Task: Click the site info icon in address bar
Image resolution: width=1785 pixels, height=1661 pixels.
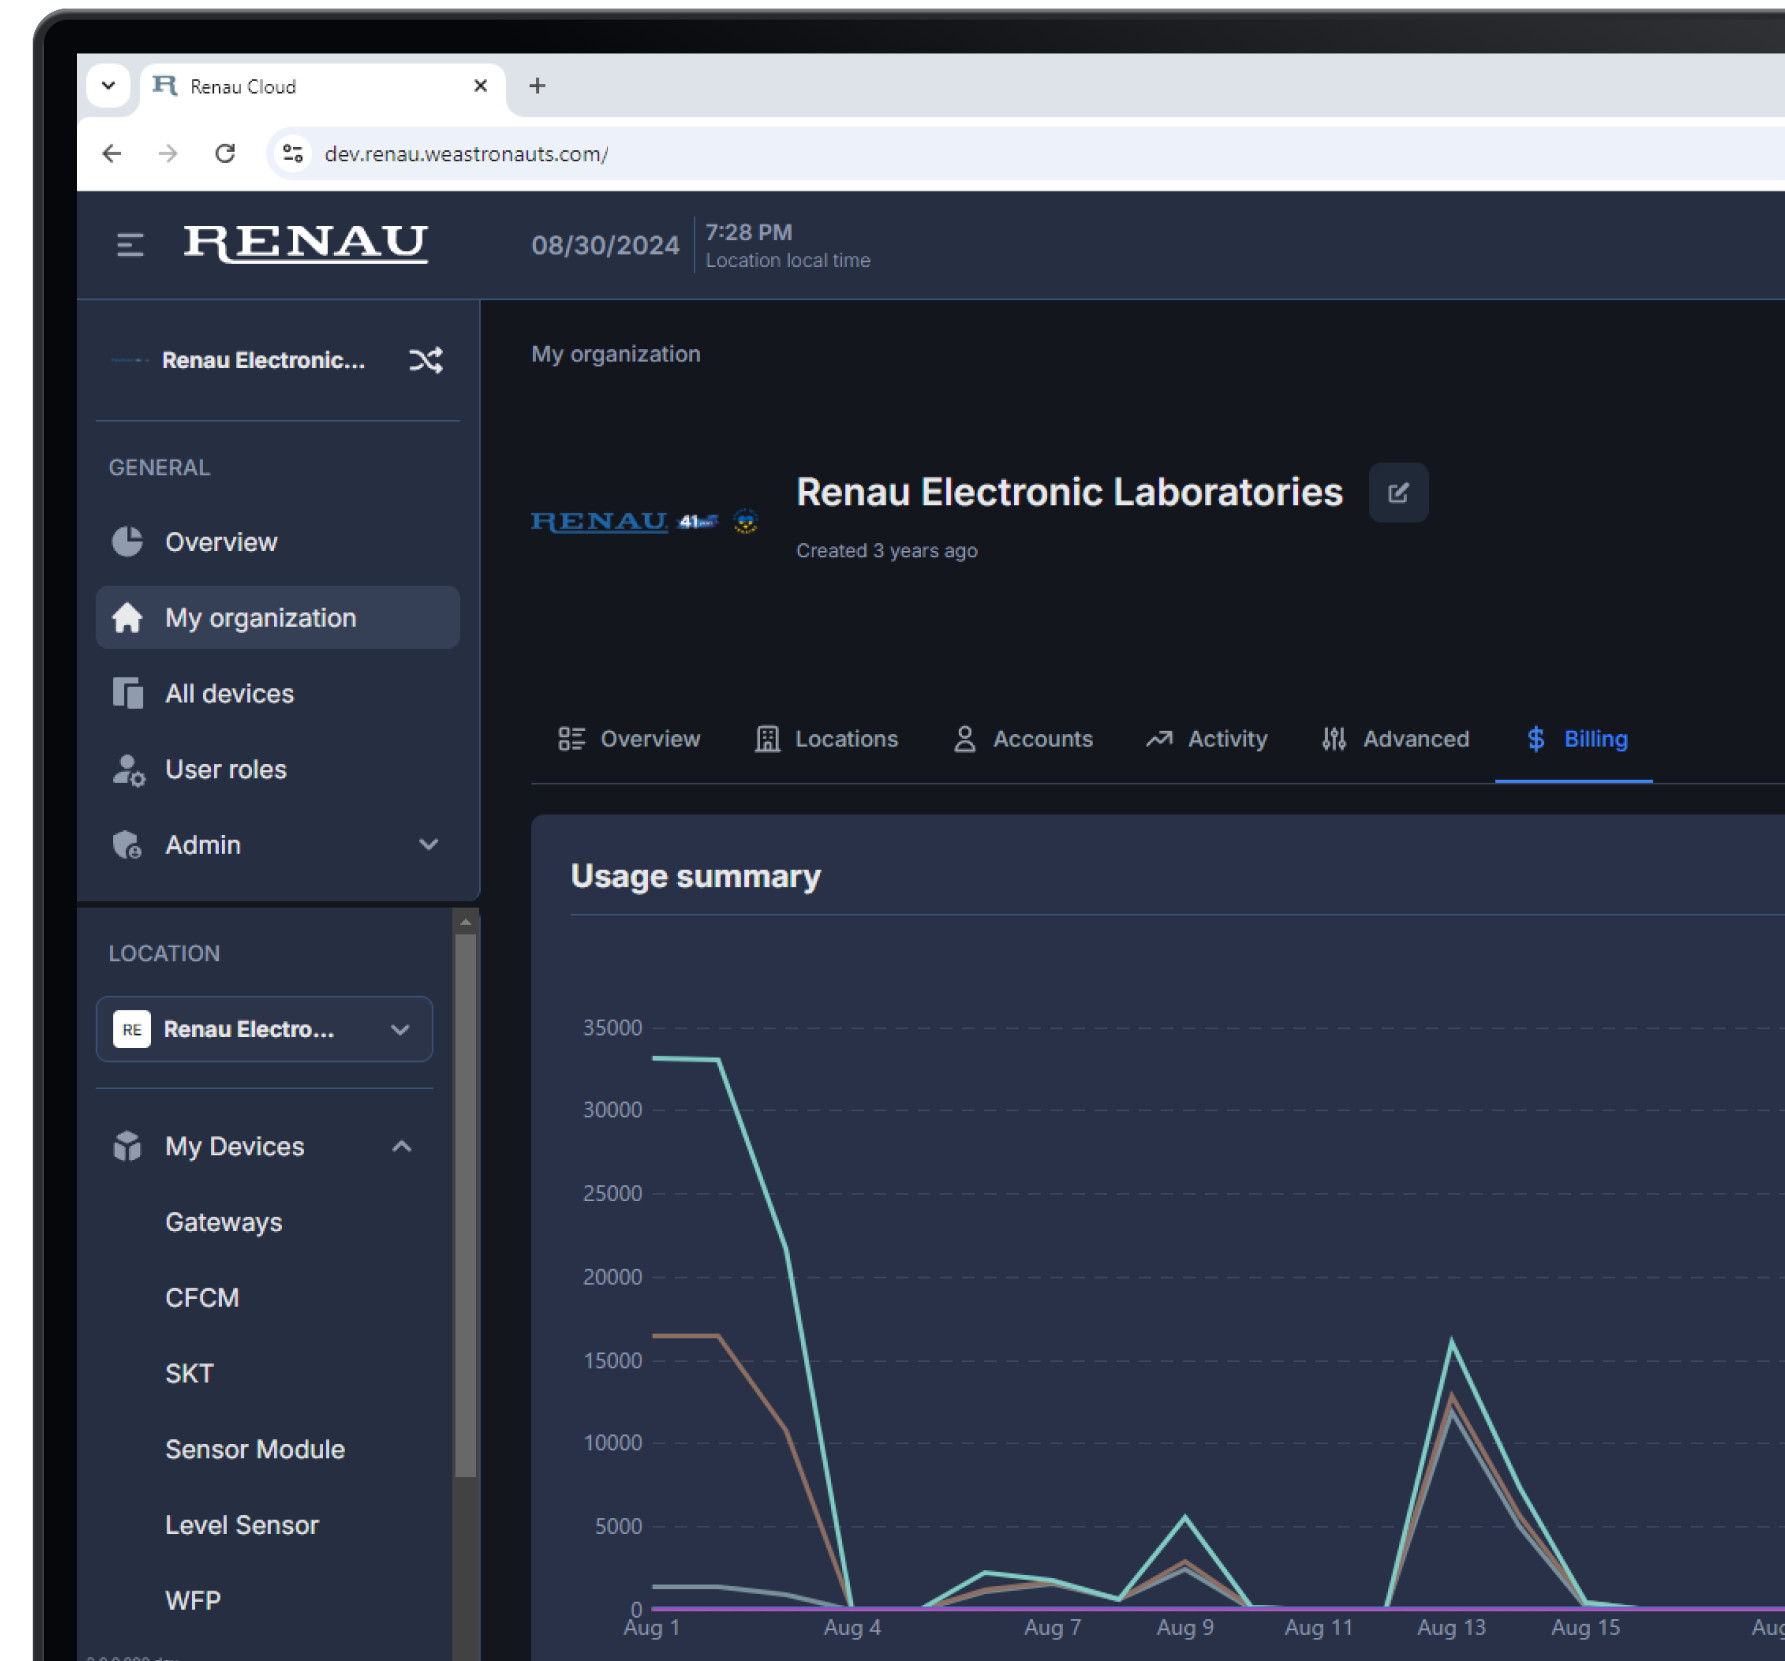Action: pyautogui.click(x=293, y=153)
